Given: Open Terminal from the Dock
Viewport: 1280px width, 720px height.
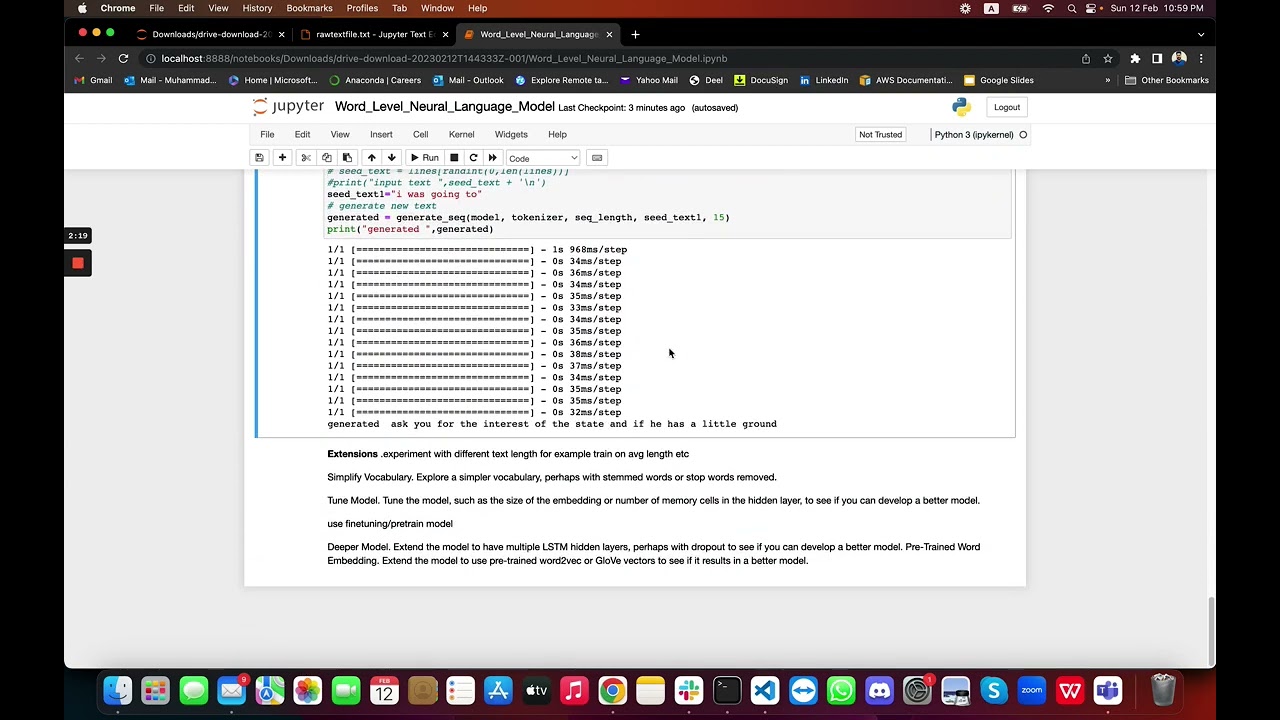Looking at the screenshot, I should (727, 690).
